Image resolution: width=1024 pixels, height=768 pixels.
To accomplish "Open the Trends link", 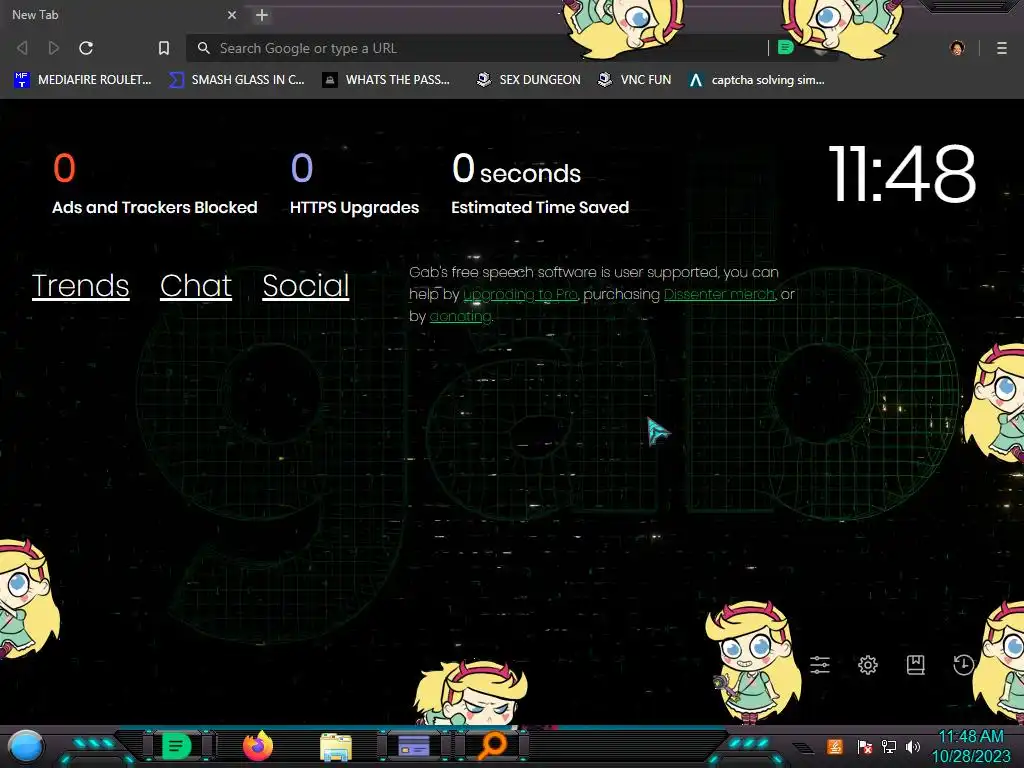I will (80, 286).
